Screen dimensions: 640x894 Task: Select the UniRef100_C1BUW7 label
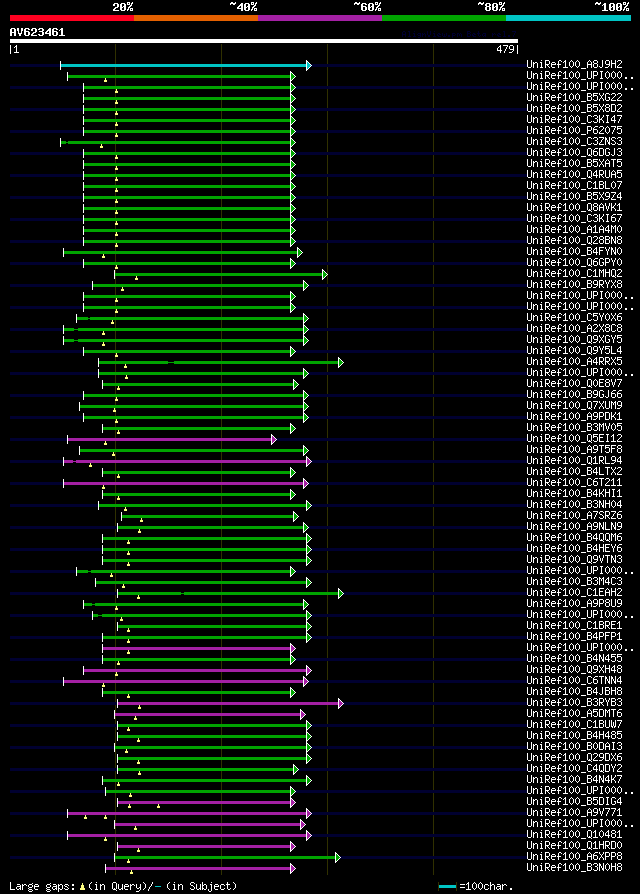click(x=574, y=725)
